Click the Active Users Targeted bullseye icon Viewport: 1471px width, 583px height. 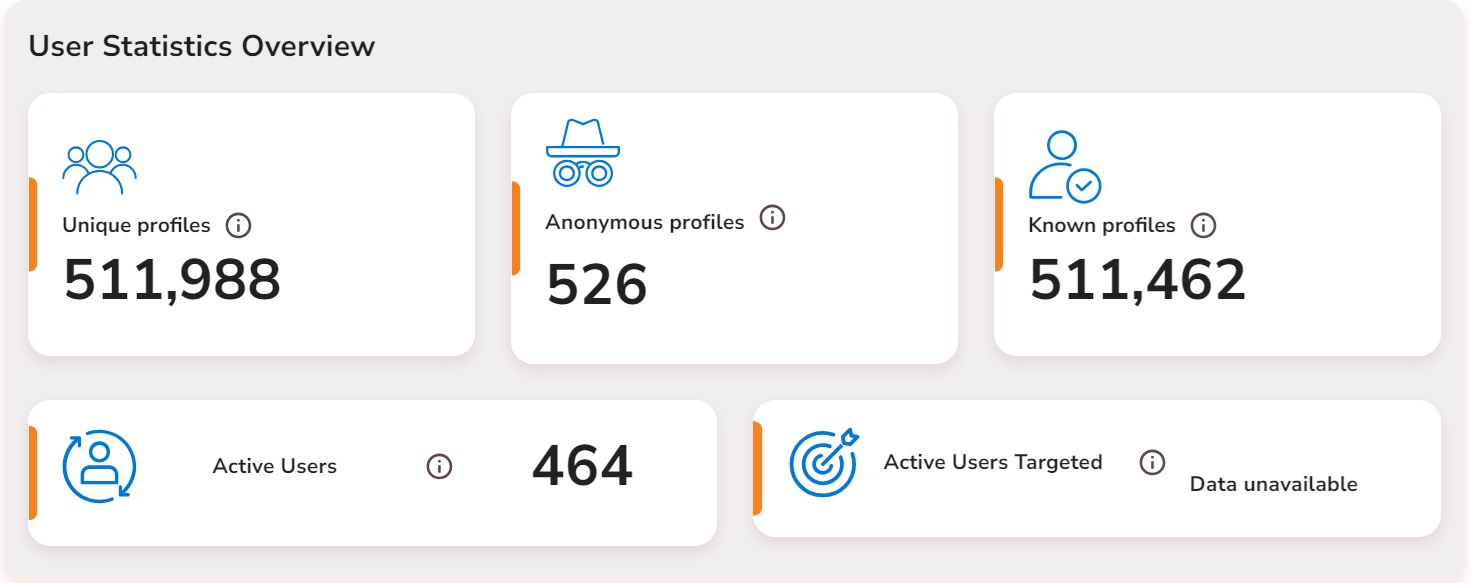824,463
